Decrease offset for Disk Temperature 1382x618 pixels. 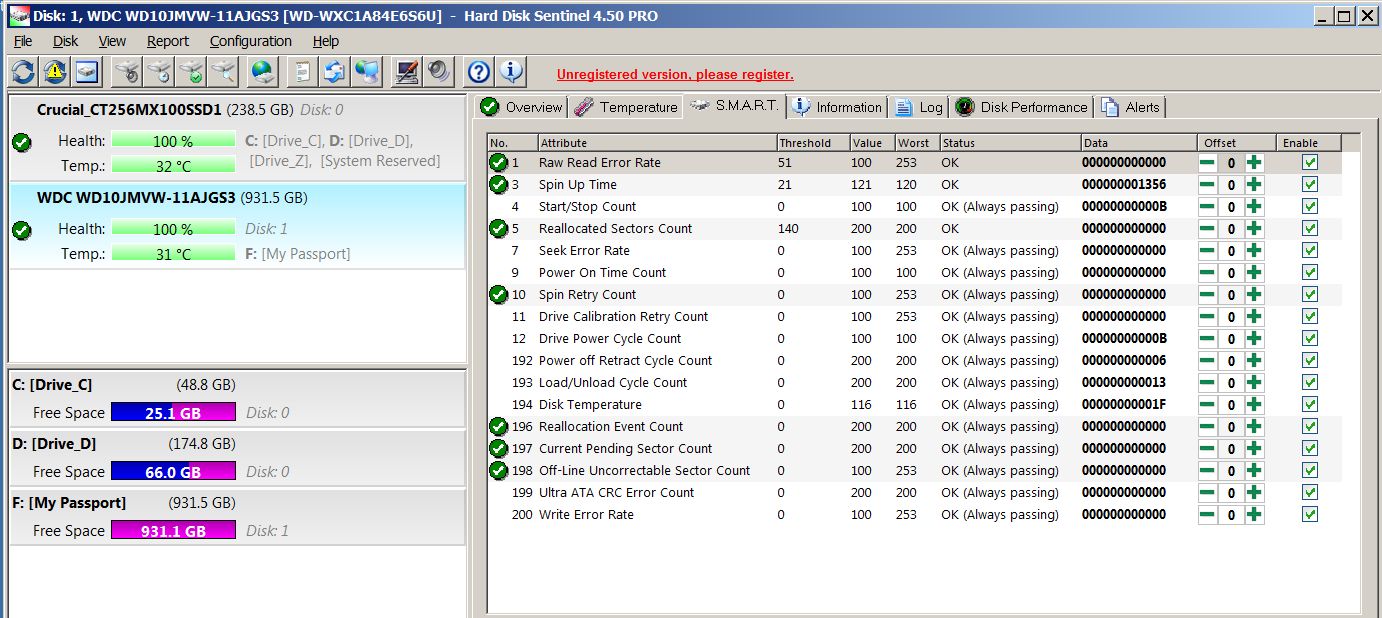tap(1208, 405)
